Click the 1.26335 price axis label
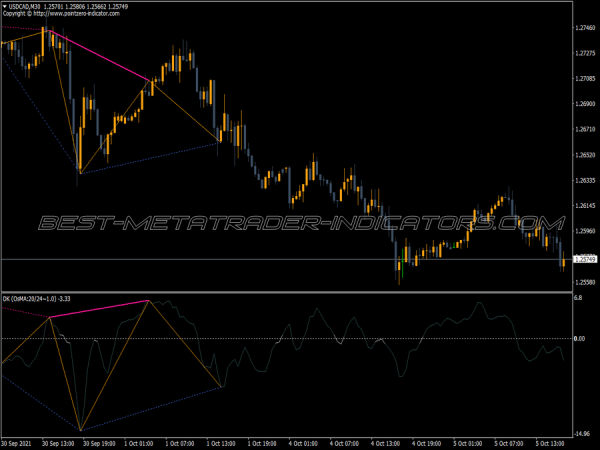Image resolution: width=600 pixels, height=450 pixels. click(x=585, y=180)
